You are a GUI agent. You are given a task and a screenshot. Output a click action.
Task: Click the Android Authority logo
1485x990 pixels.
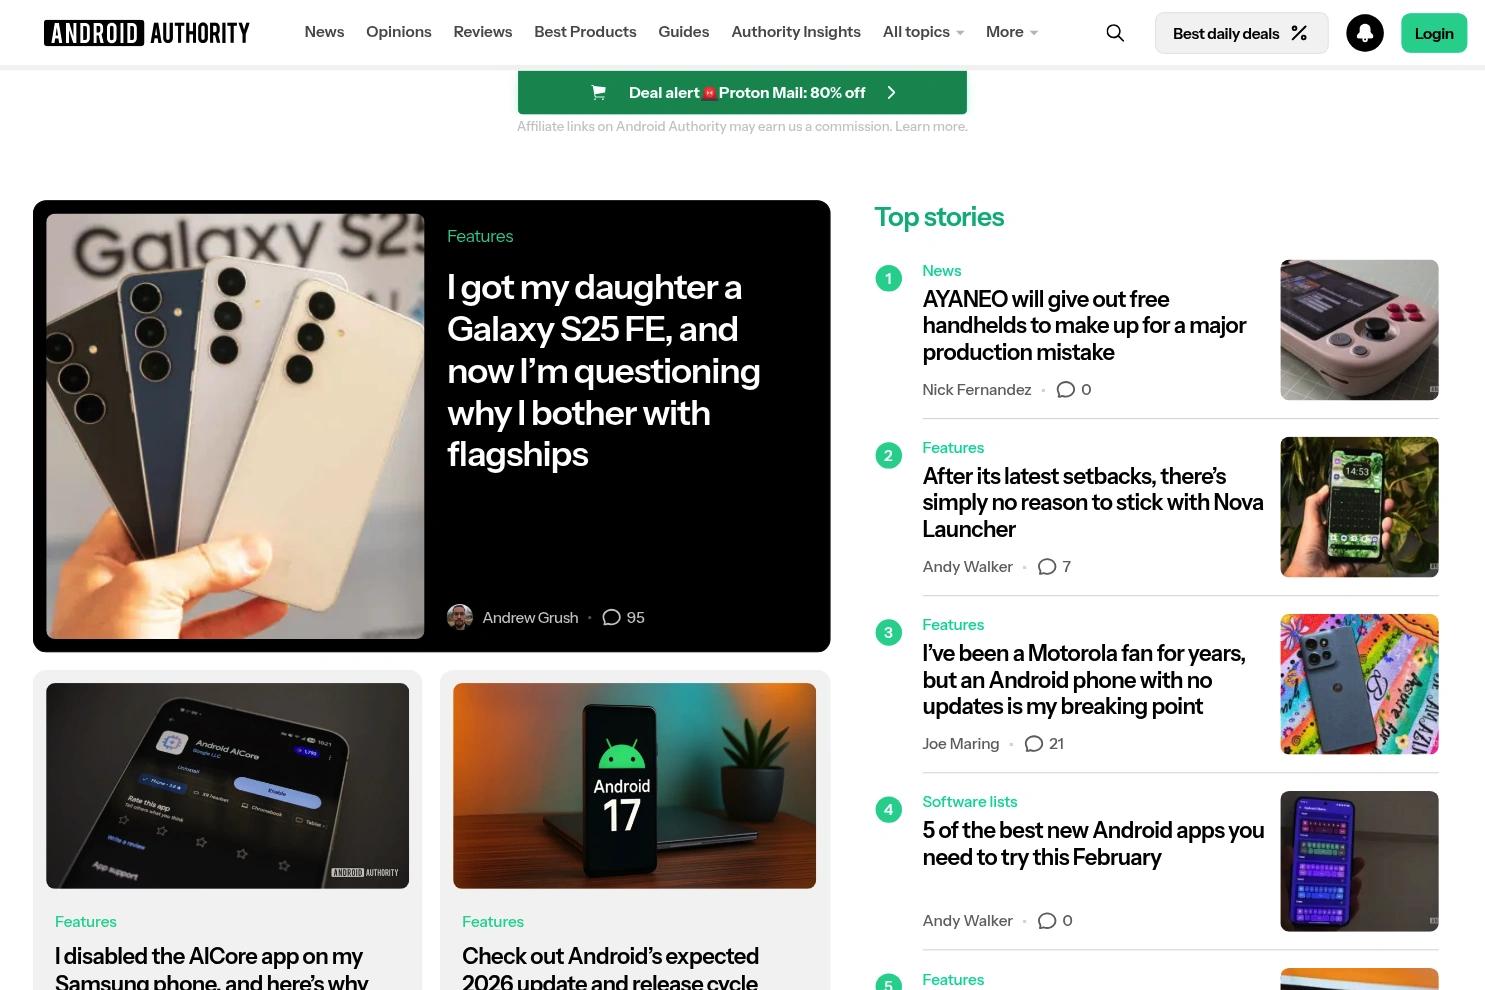coord(147,33)
